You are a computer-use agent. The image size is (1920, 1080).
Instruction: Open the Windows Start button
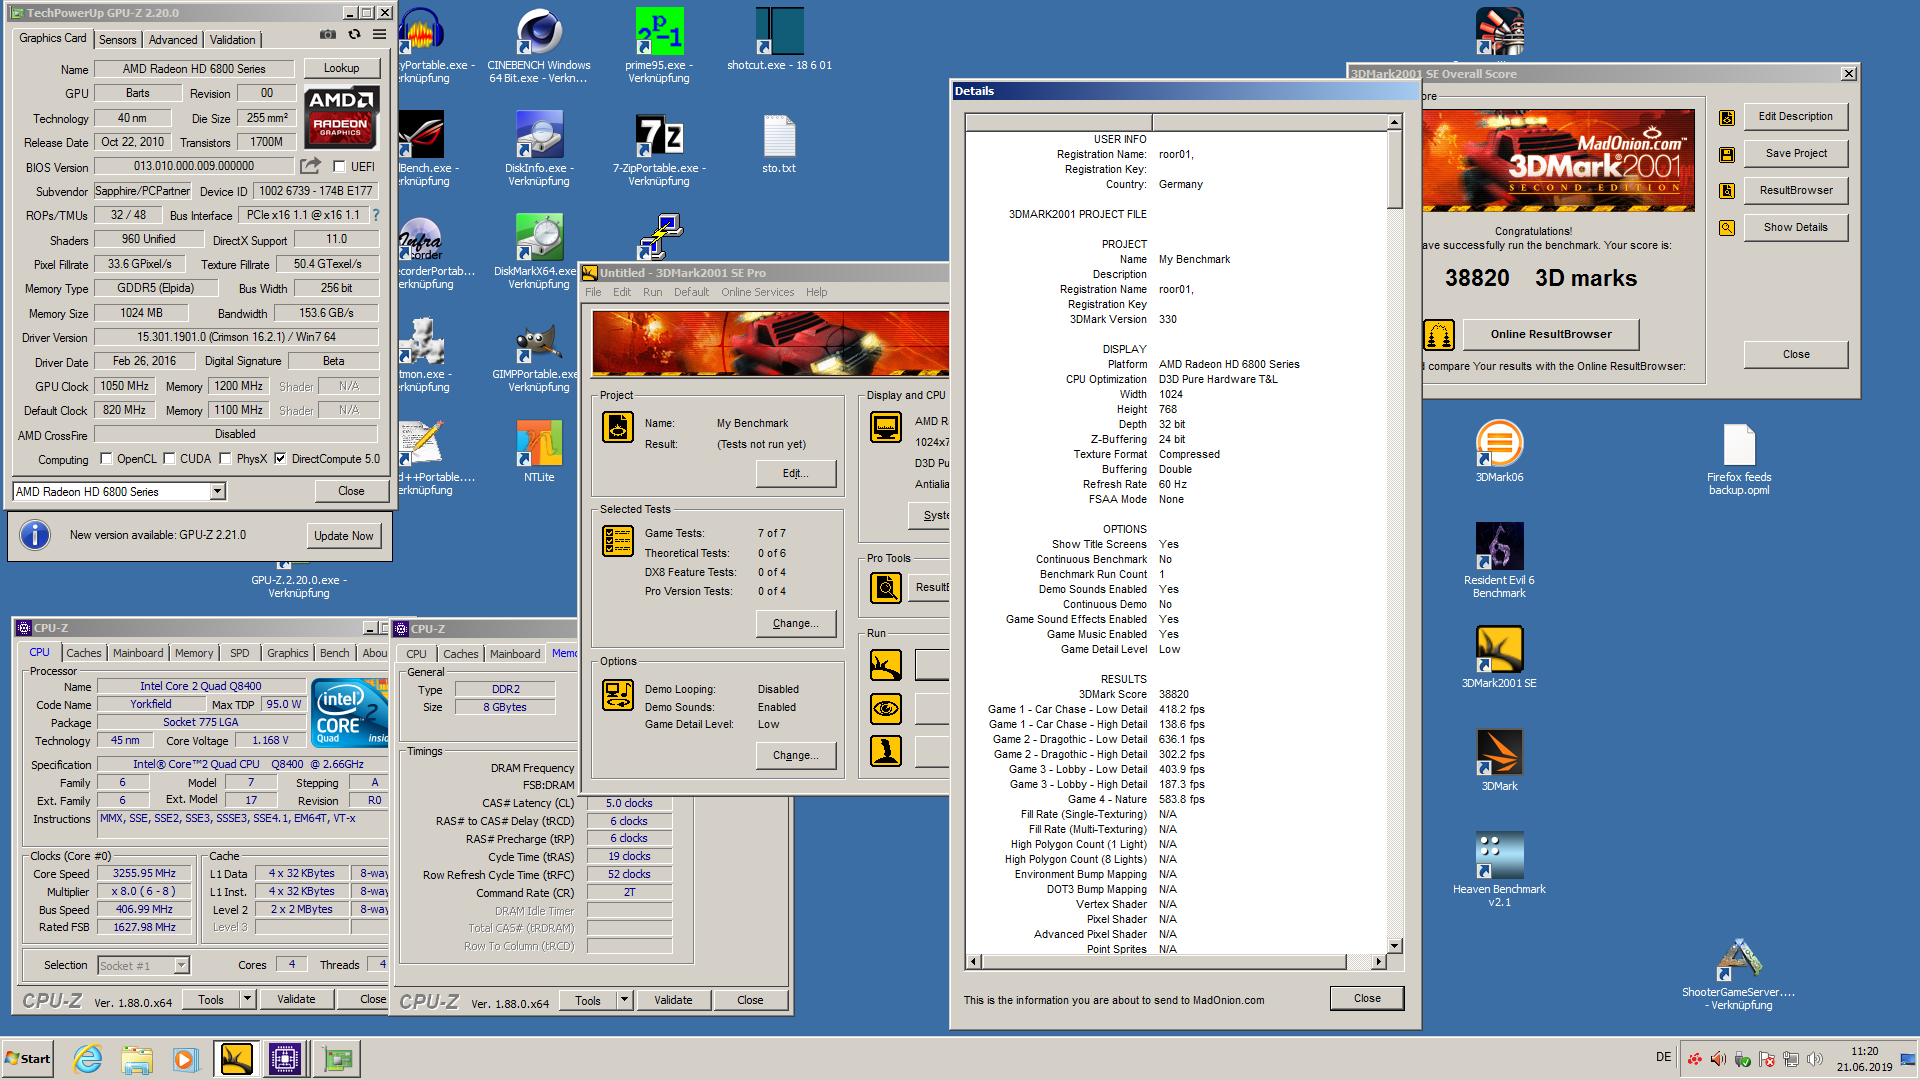28,1059
